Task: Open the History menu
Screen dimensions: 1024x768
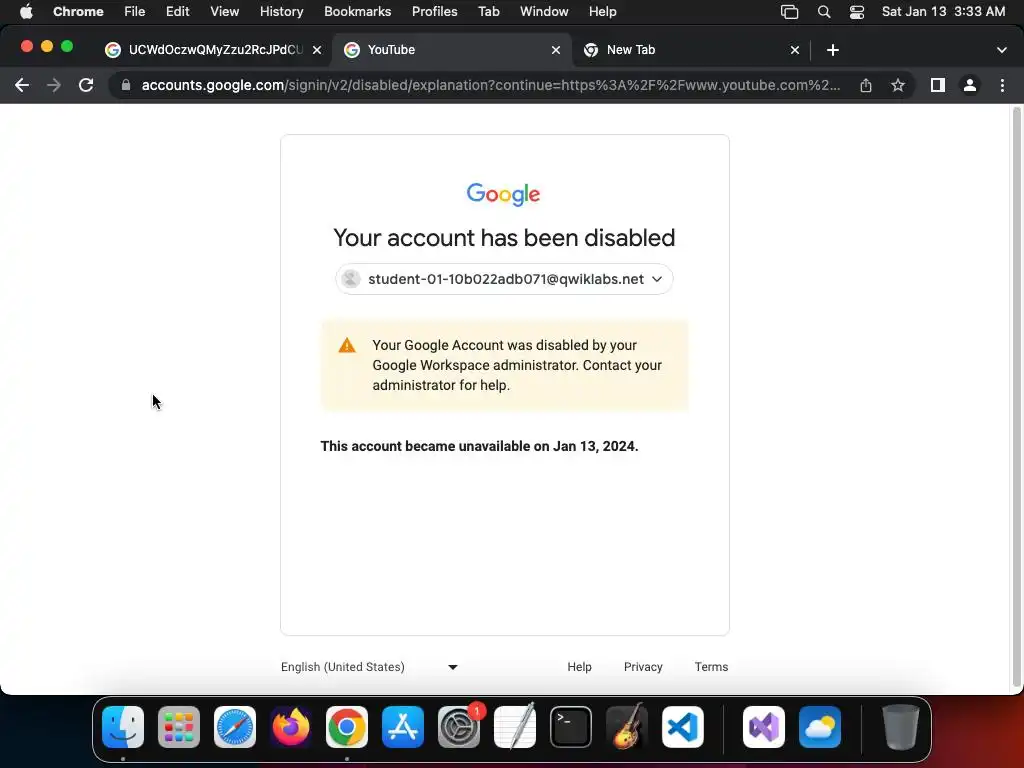Action: point(281,12)
